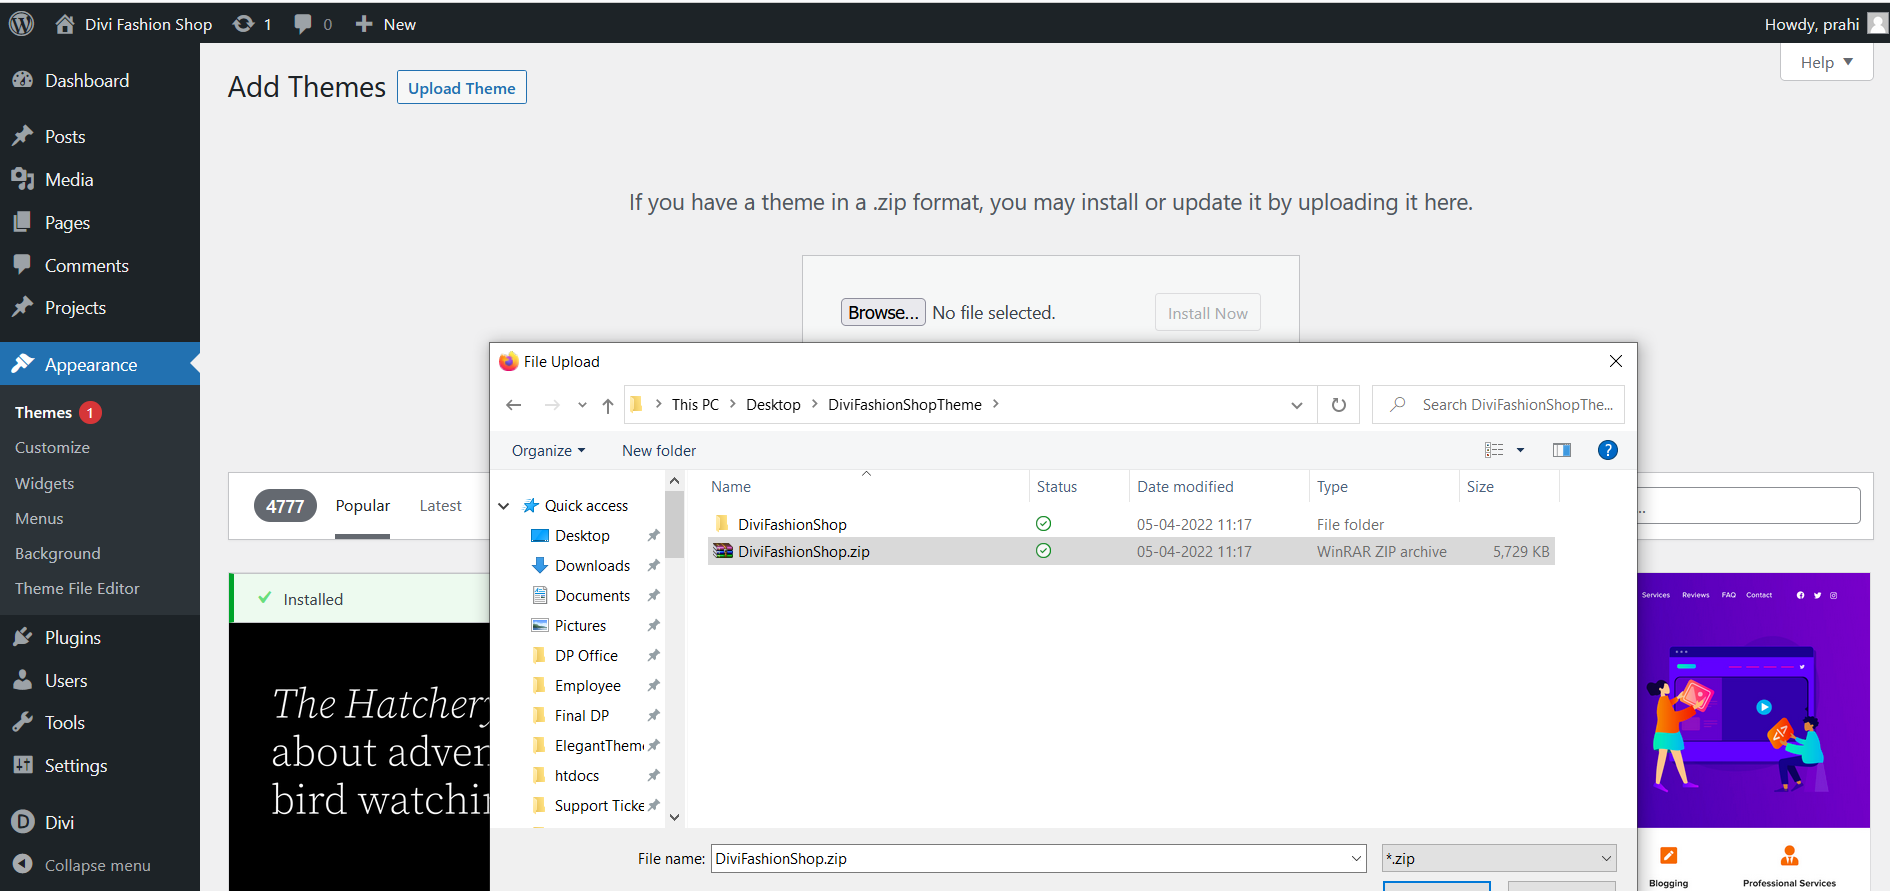Open the file dialog help icon
The height and width of the screenshot is (891, 1890).
[1608, 450]
